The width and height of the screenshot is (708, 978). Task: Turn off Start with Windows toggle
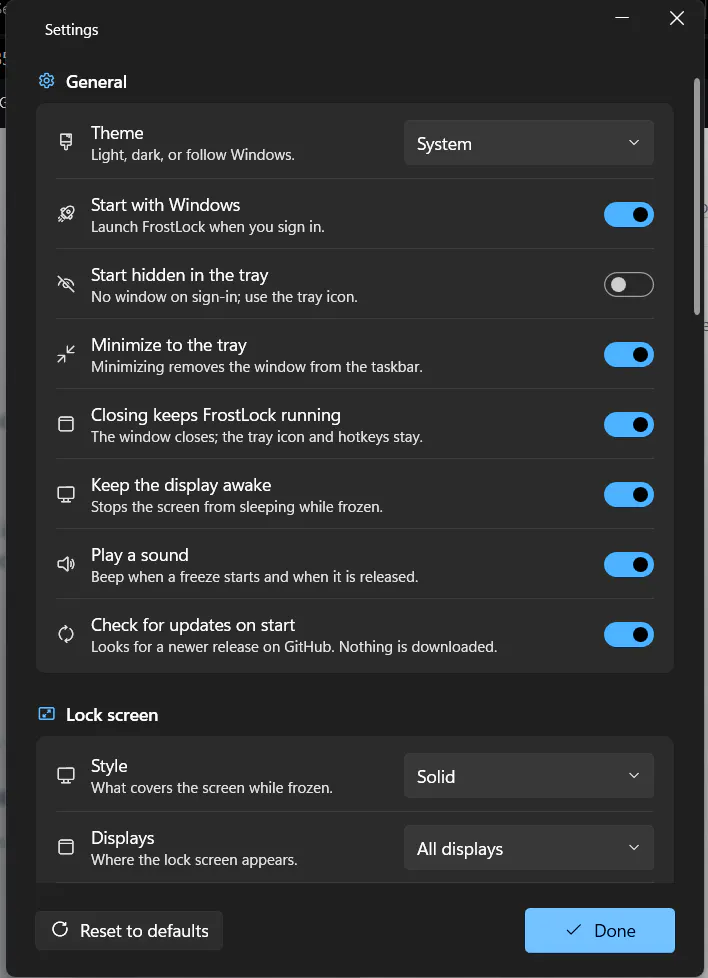click(x=629, y=215)
